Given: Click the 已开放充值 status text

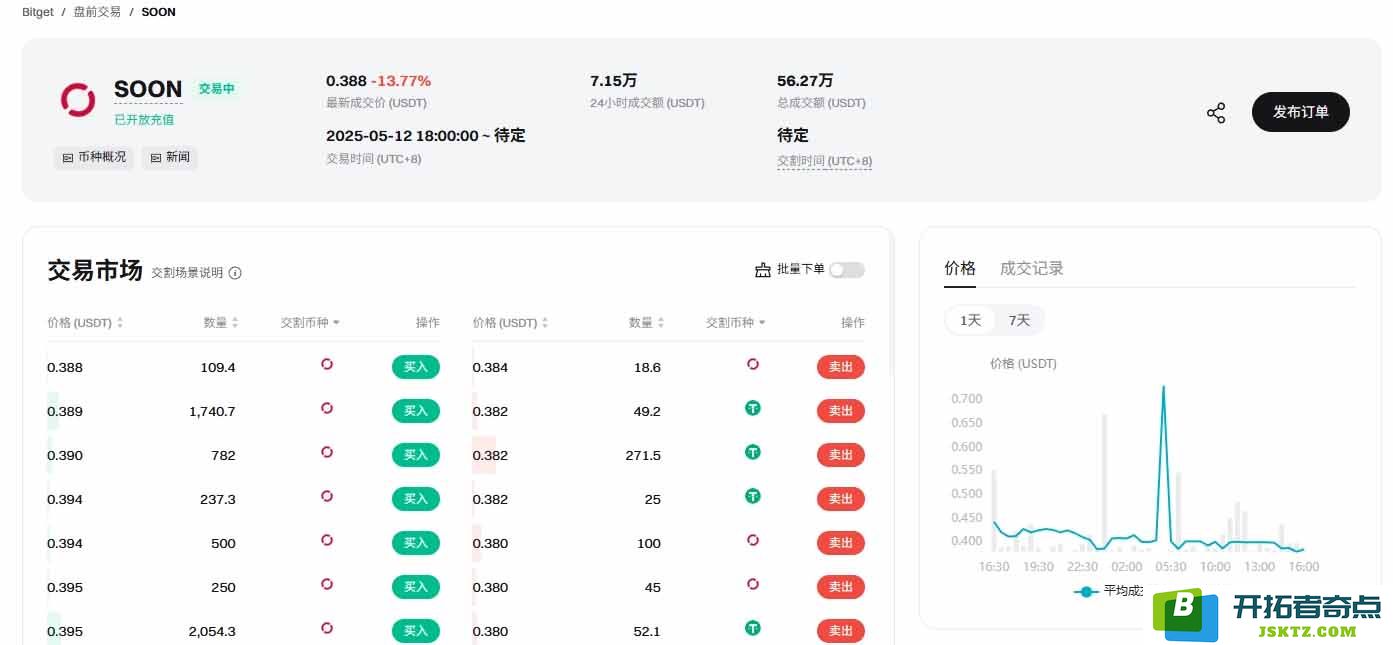Looking at the screenshot, I should pos(144,120).
